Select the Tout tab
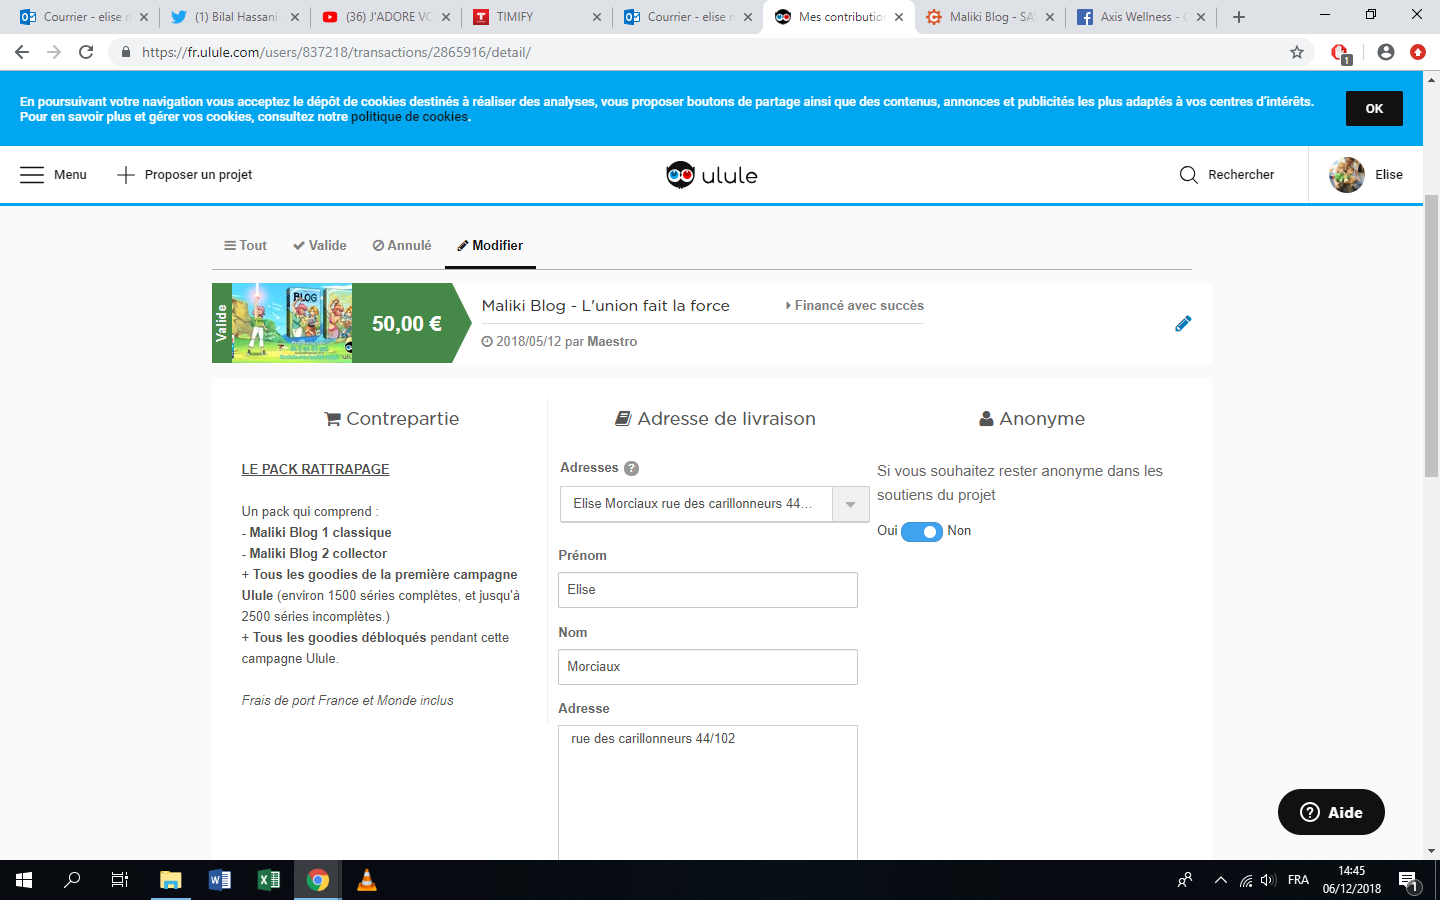The image size is (1440, 900). [246, 246]
